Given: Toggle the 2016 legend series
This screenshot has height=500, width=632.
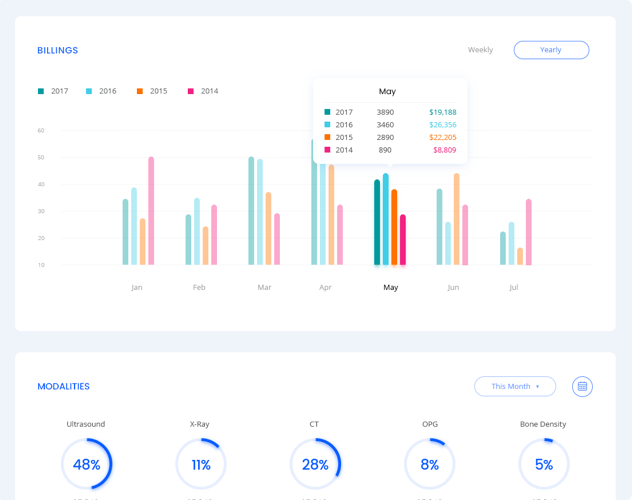Looking at the screenshot, I should [x=102, y=91].
